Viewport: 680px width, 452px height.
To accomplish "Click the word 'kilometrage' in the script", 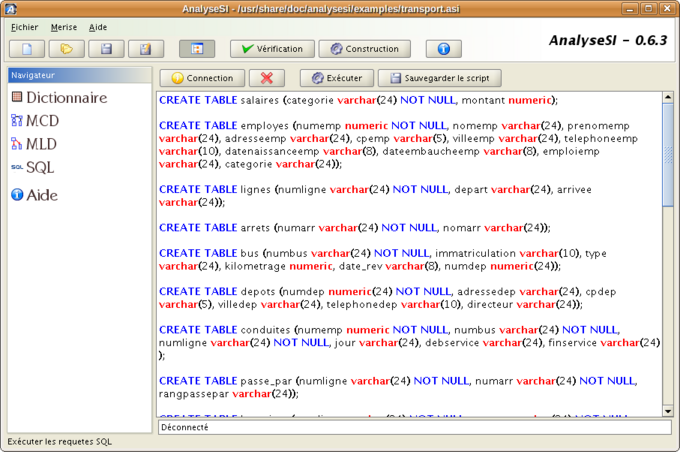I will point(255,266).
